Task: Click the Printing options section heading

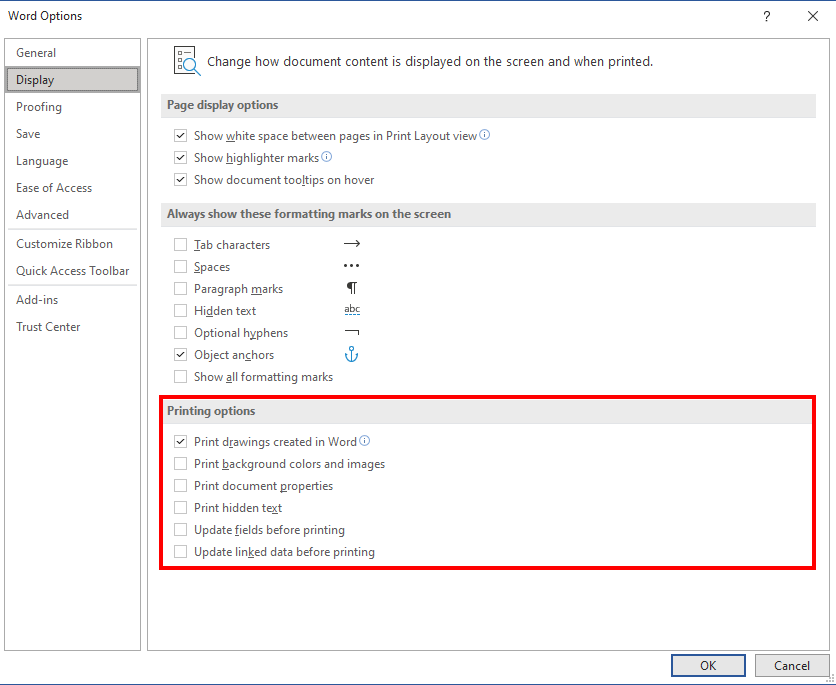Action: point(211,411)
